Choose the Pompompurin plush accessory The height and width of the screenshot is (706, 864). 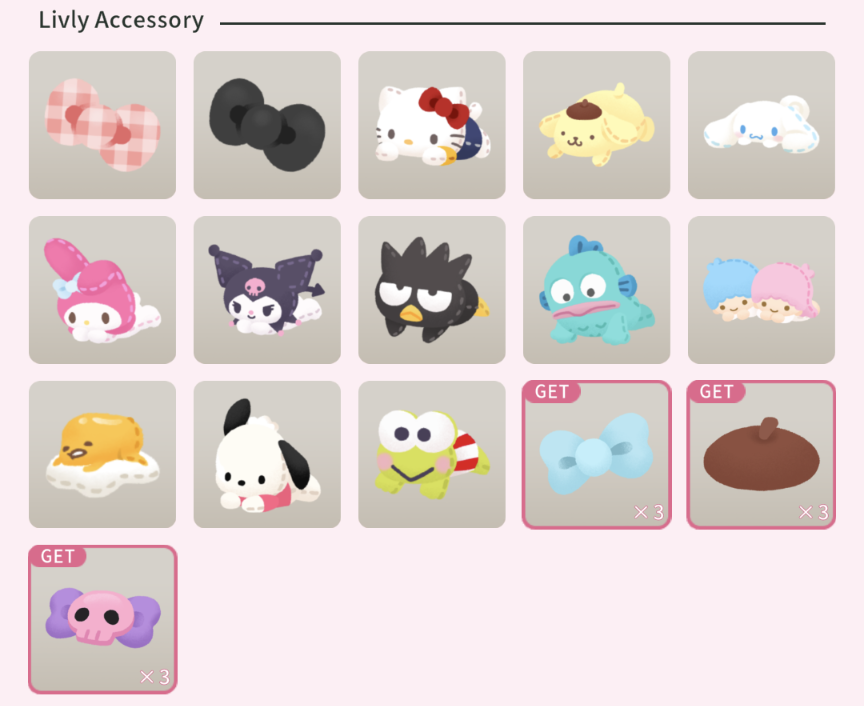point(597,125)
